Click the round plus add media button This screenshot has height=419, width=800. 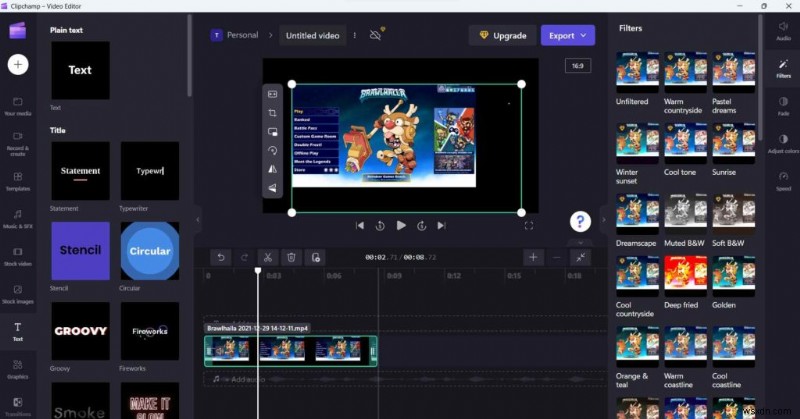18,65
